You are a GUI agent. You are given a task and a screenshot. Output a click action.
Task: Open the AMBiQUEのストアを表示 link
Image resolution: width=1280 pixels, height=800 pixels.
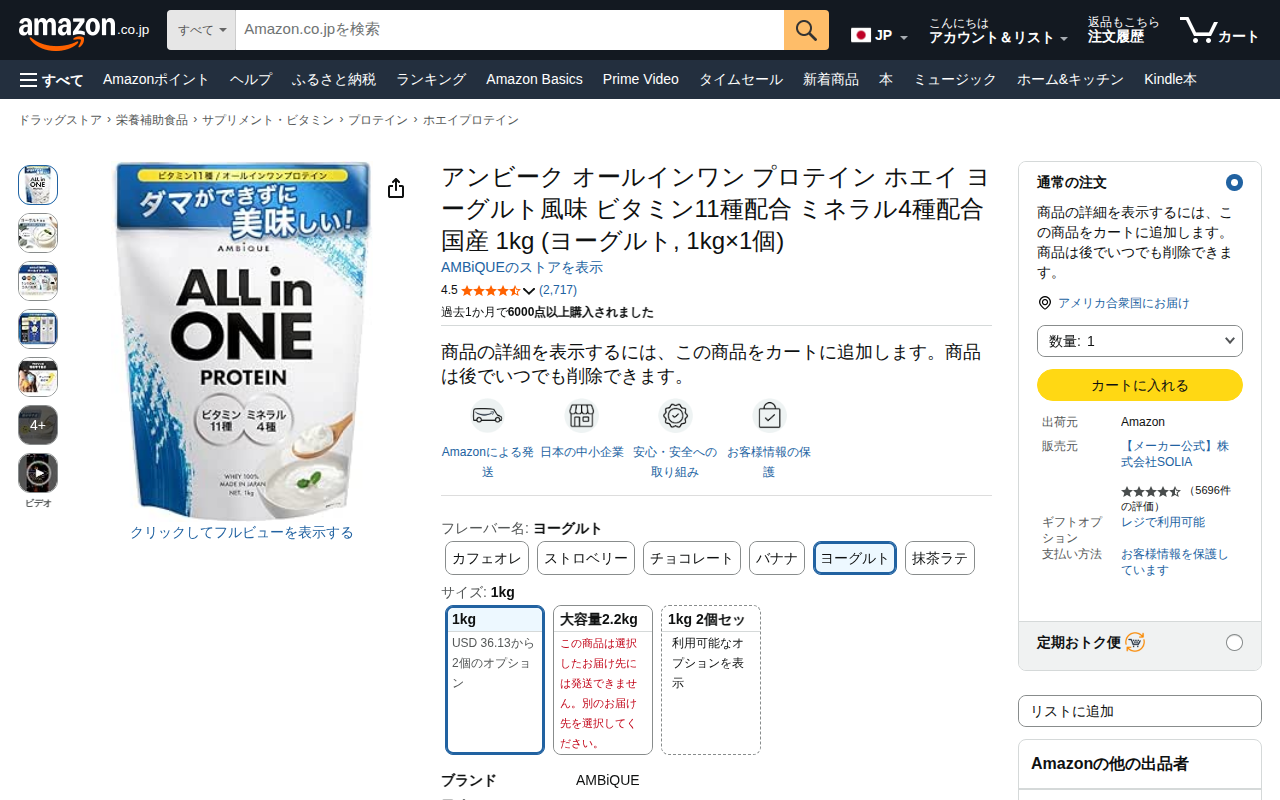[522, 268]
